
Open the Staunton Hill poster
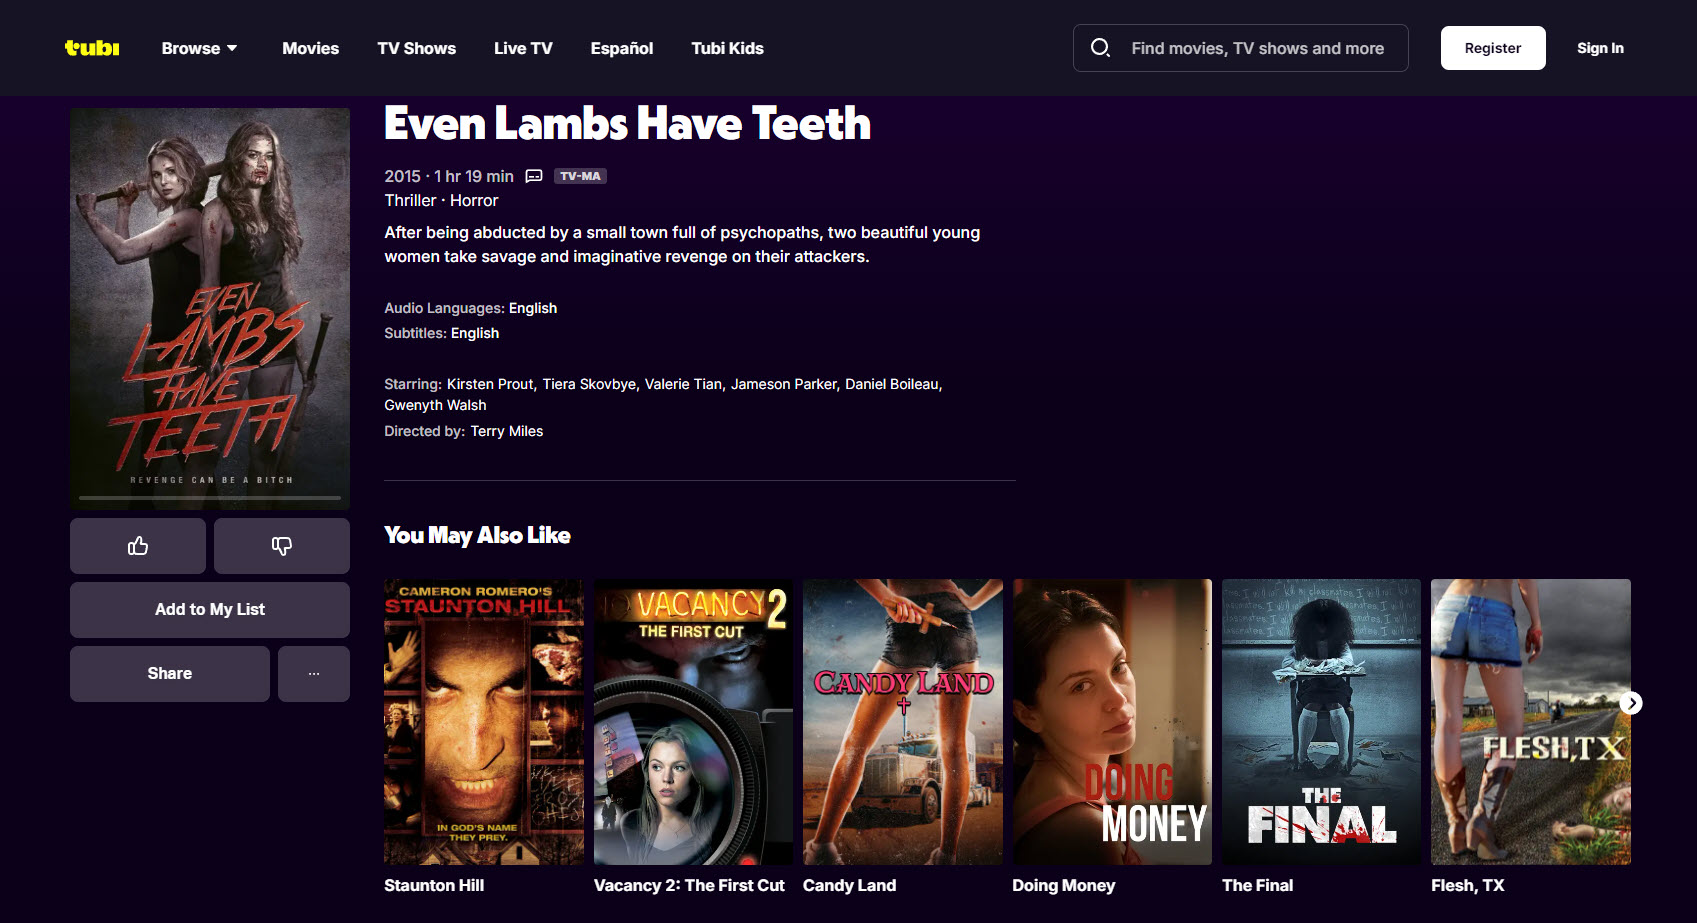click(x=484, y=722)
